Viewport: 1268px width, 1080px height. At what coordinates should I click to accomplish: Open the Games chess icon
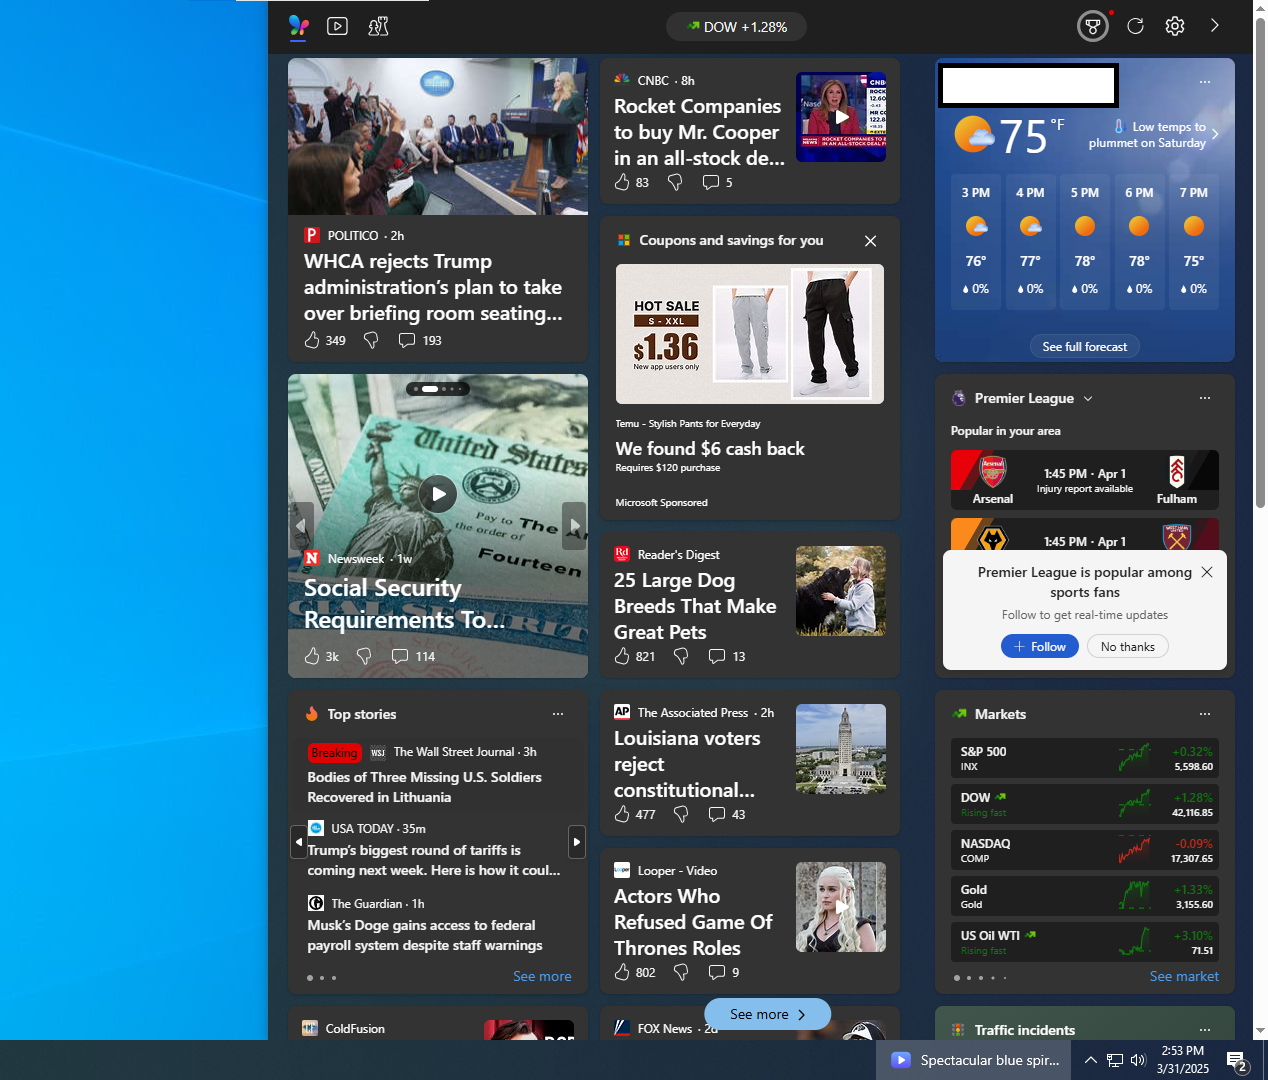pyautogui.click(x=376, y=26)
